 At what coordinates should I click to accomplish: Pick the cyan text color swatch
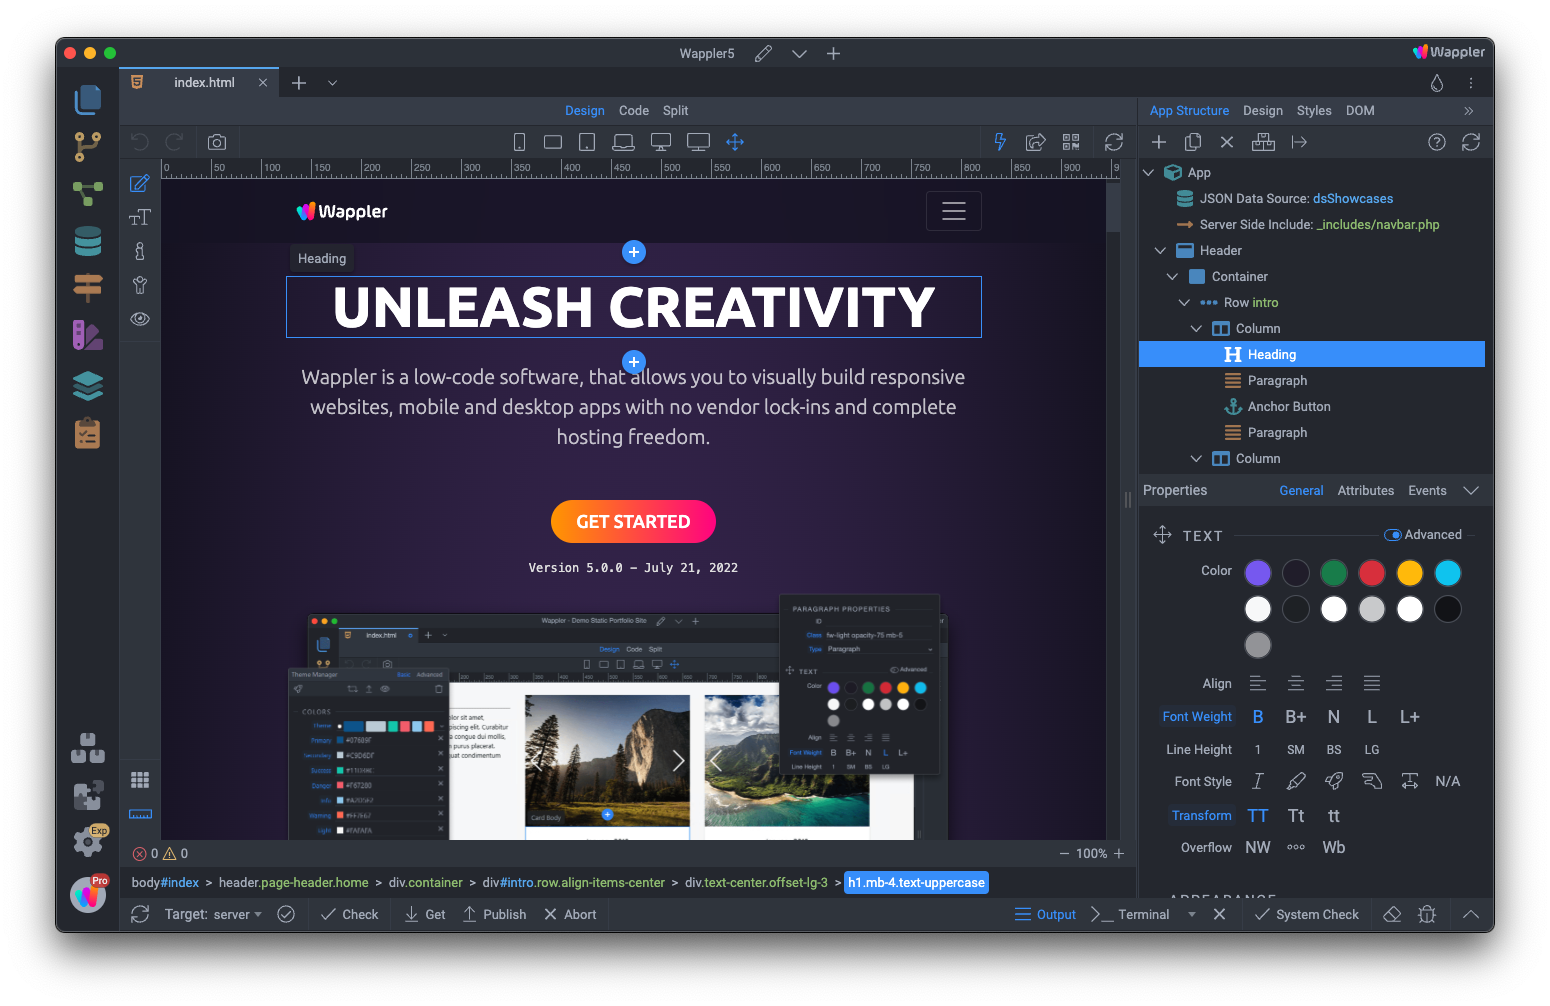point(1448,573)
